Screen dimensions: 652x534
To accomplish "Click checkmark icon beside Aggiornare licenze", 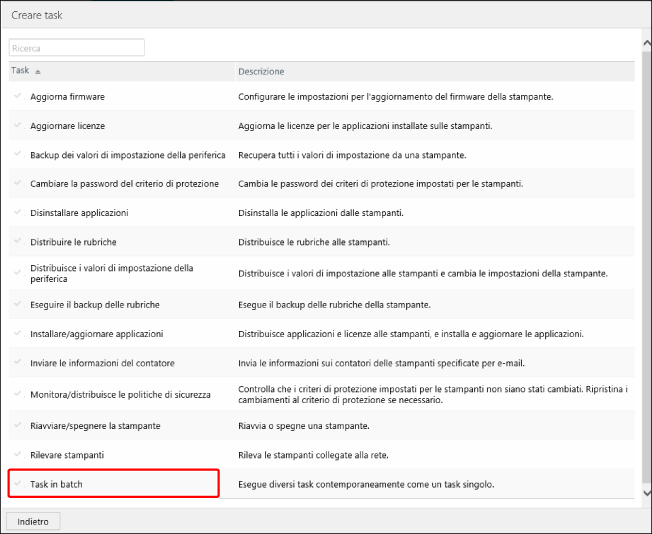I will tap(17, 125).
